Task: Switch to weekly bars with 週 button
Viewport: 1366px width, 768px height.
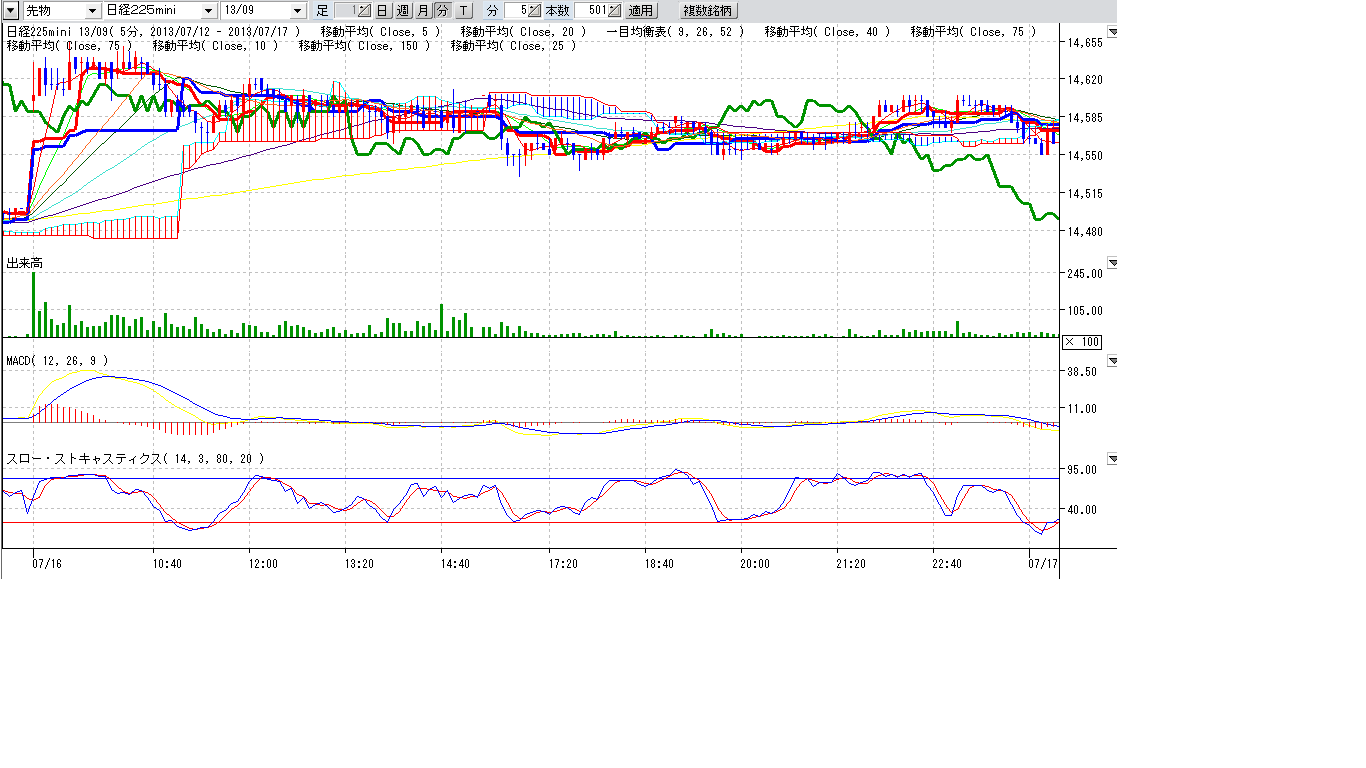Action: (402, 10)
